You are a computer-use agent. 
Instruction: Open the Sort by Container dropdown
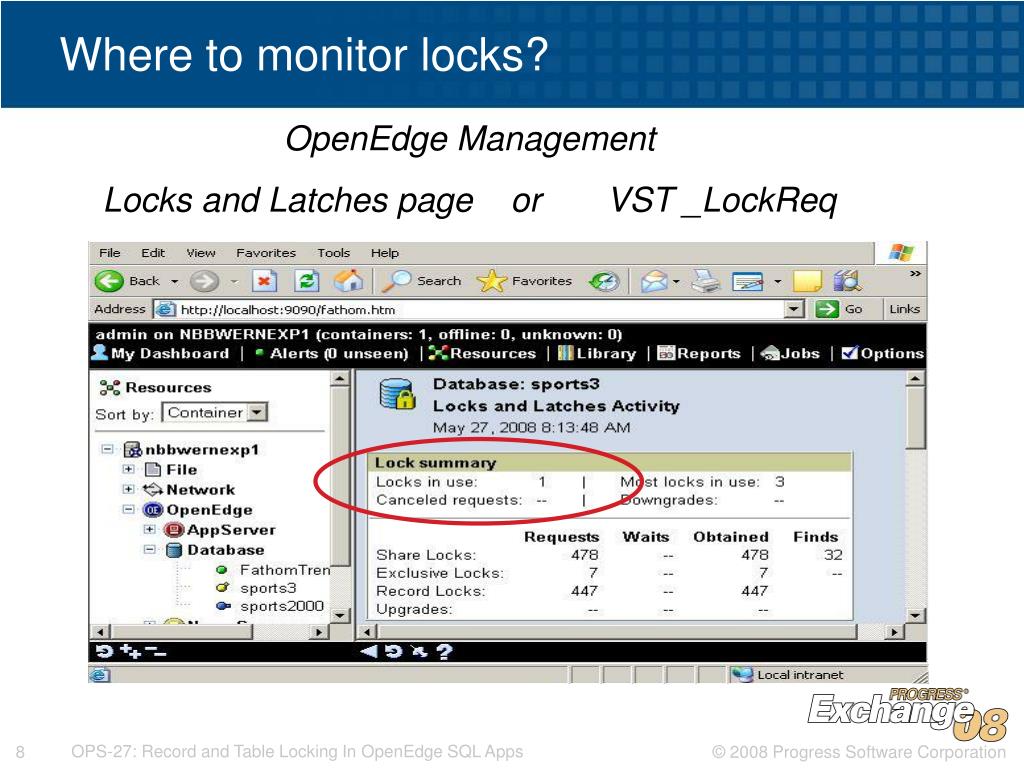click(x=259, y=412)
